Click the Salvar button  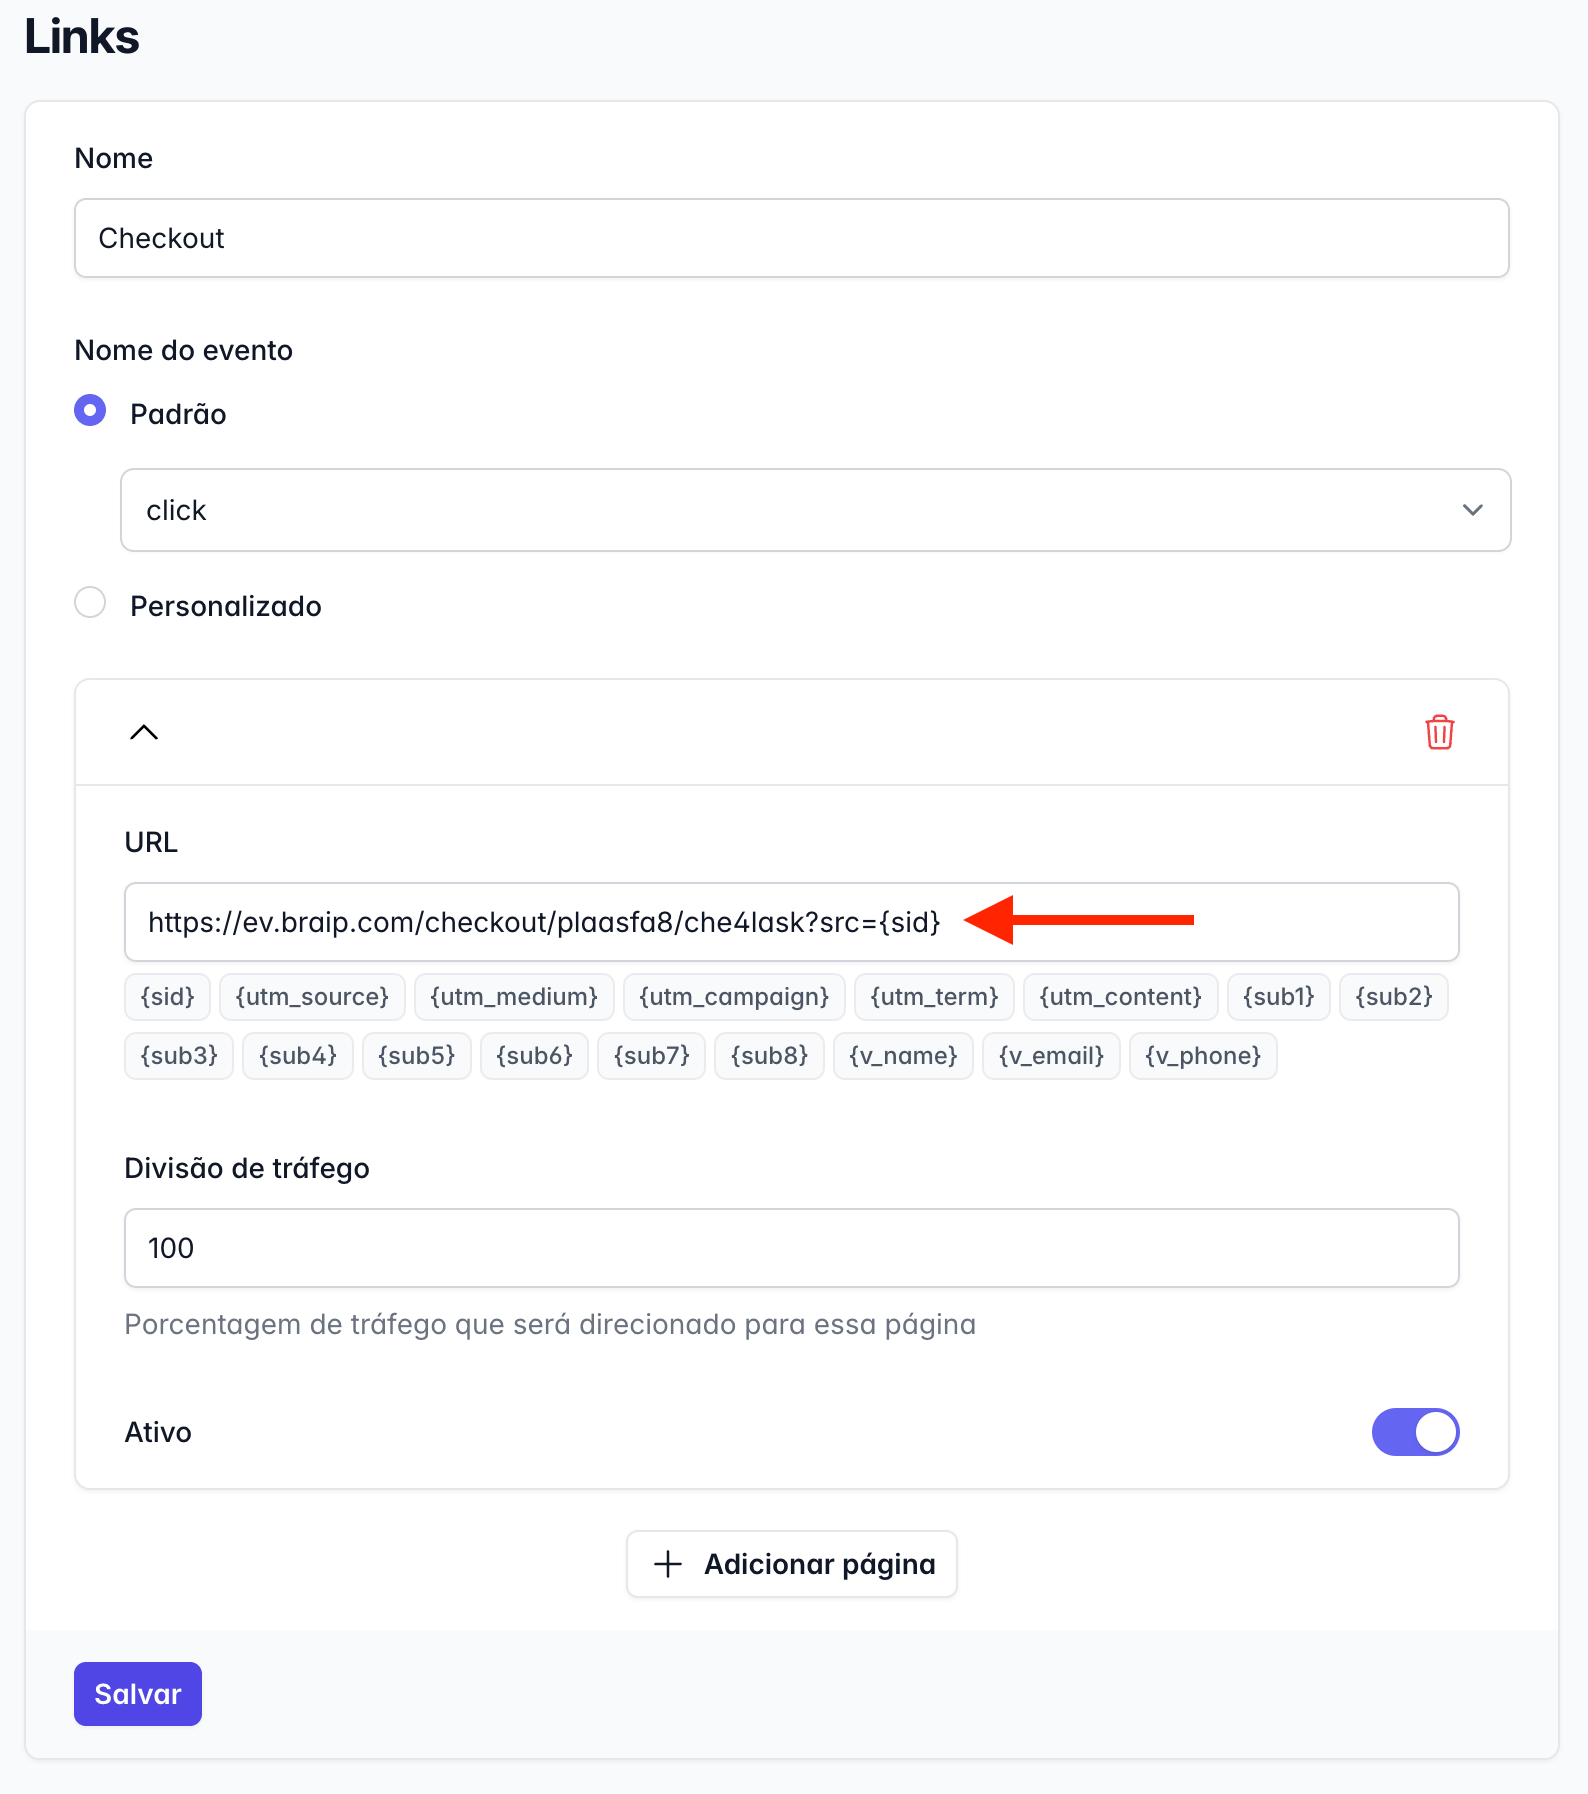tap(138, 1694)
